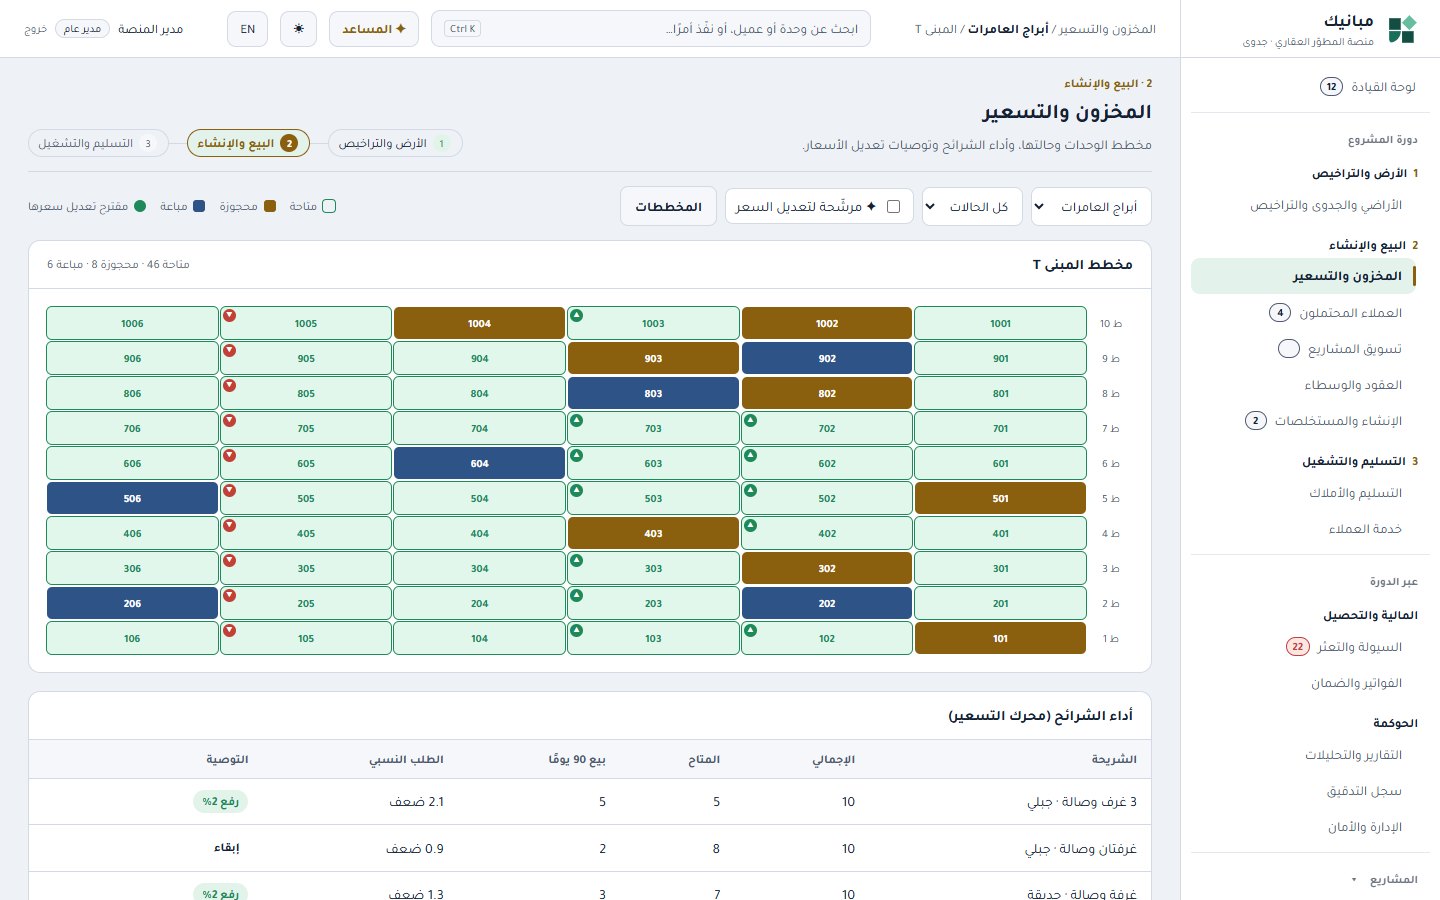Image resolution: width=1440 pixels, height=900 pixels.
Task: Click the red down-arrow marker on unit 205
Action: point(230,596)
